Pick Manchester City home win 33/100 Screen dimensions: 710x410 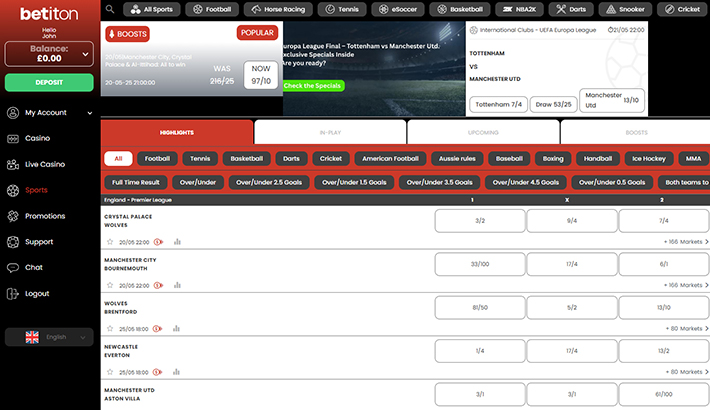(x=480, y=264)
